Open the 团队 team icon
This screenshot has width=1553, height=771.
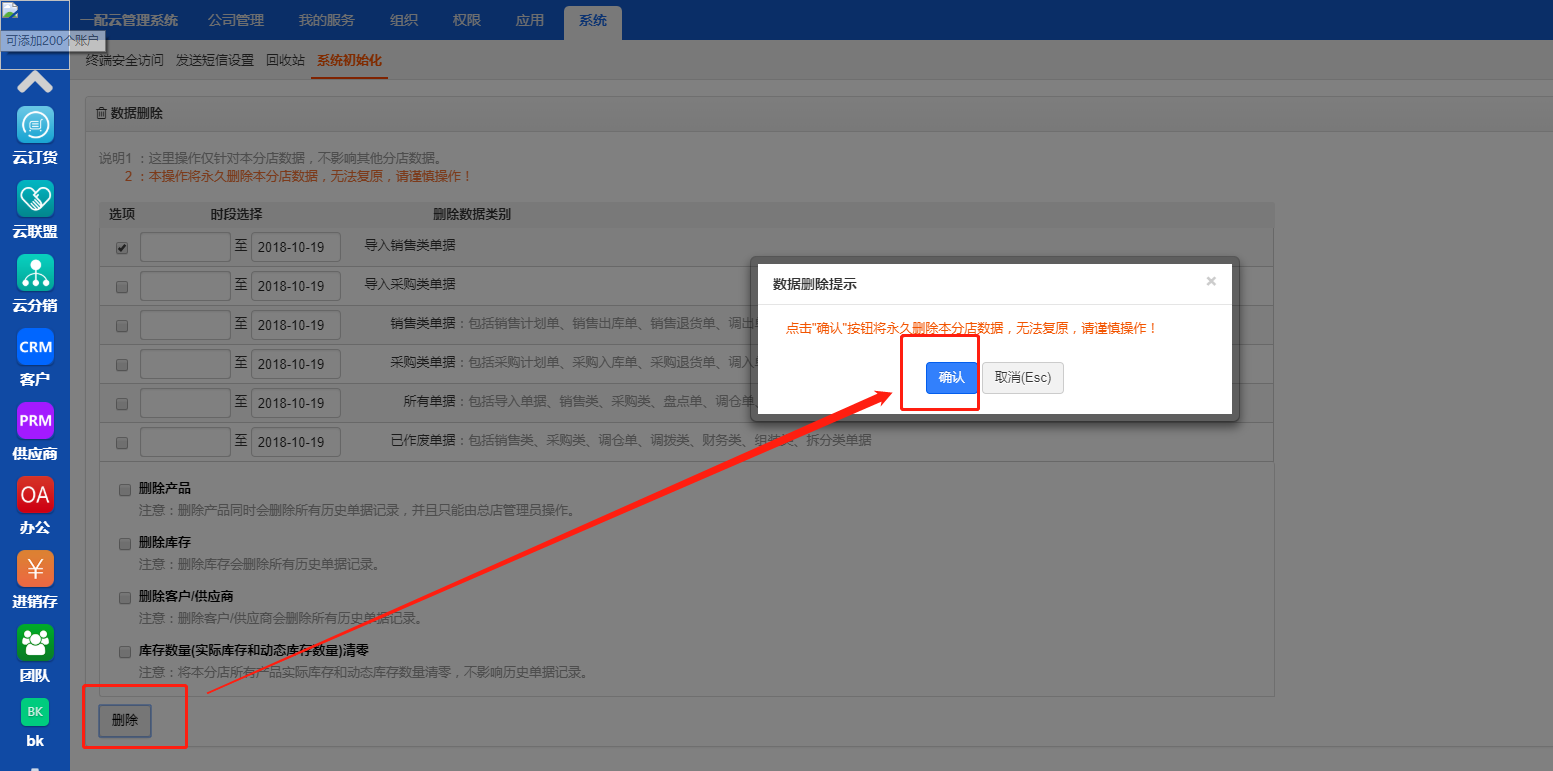(35, 643)
